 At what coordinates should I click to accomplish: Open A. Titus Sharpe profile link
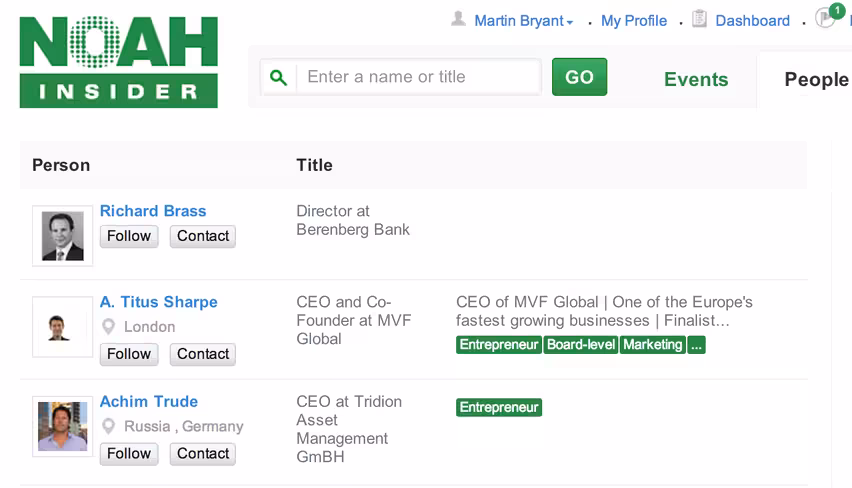click(x=159, y=302)
